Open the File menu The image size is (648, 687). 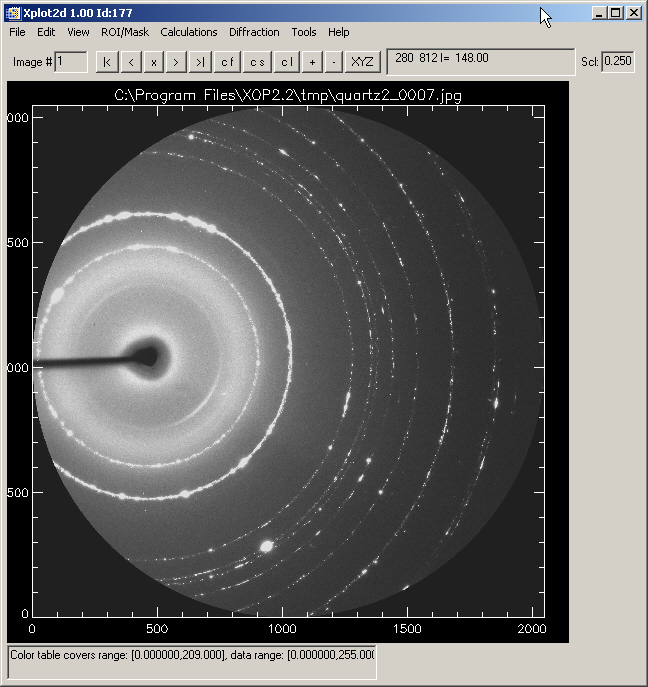(18, 32)
